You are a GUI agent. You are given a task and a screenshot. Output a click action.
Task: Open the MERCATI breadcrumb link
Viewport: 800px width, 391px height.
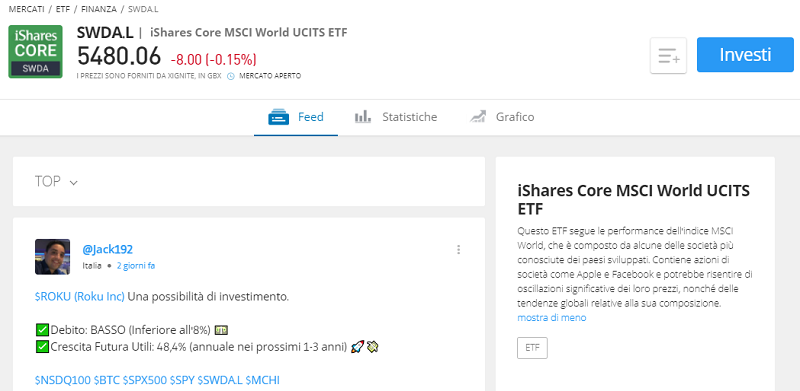pyautogui.click(x=27, y=9)
